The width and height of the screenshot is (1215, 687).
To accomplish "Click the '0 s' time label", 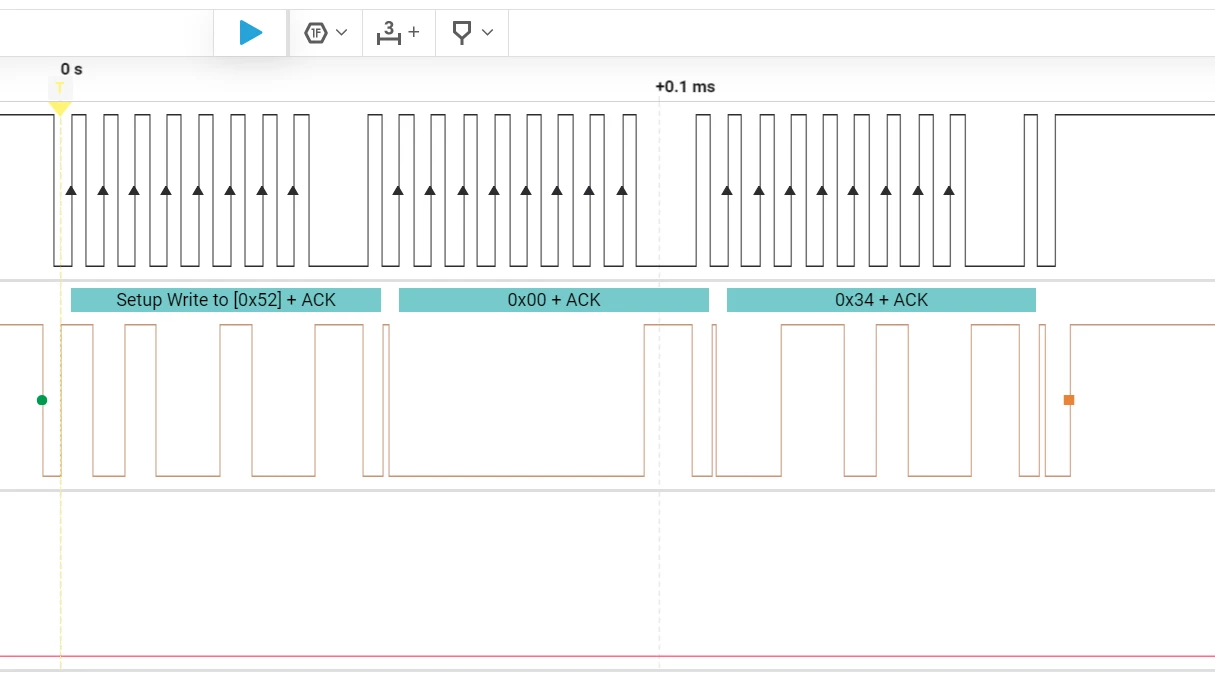I will (x=71, y=69).
